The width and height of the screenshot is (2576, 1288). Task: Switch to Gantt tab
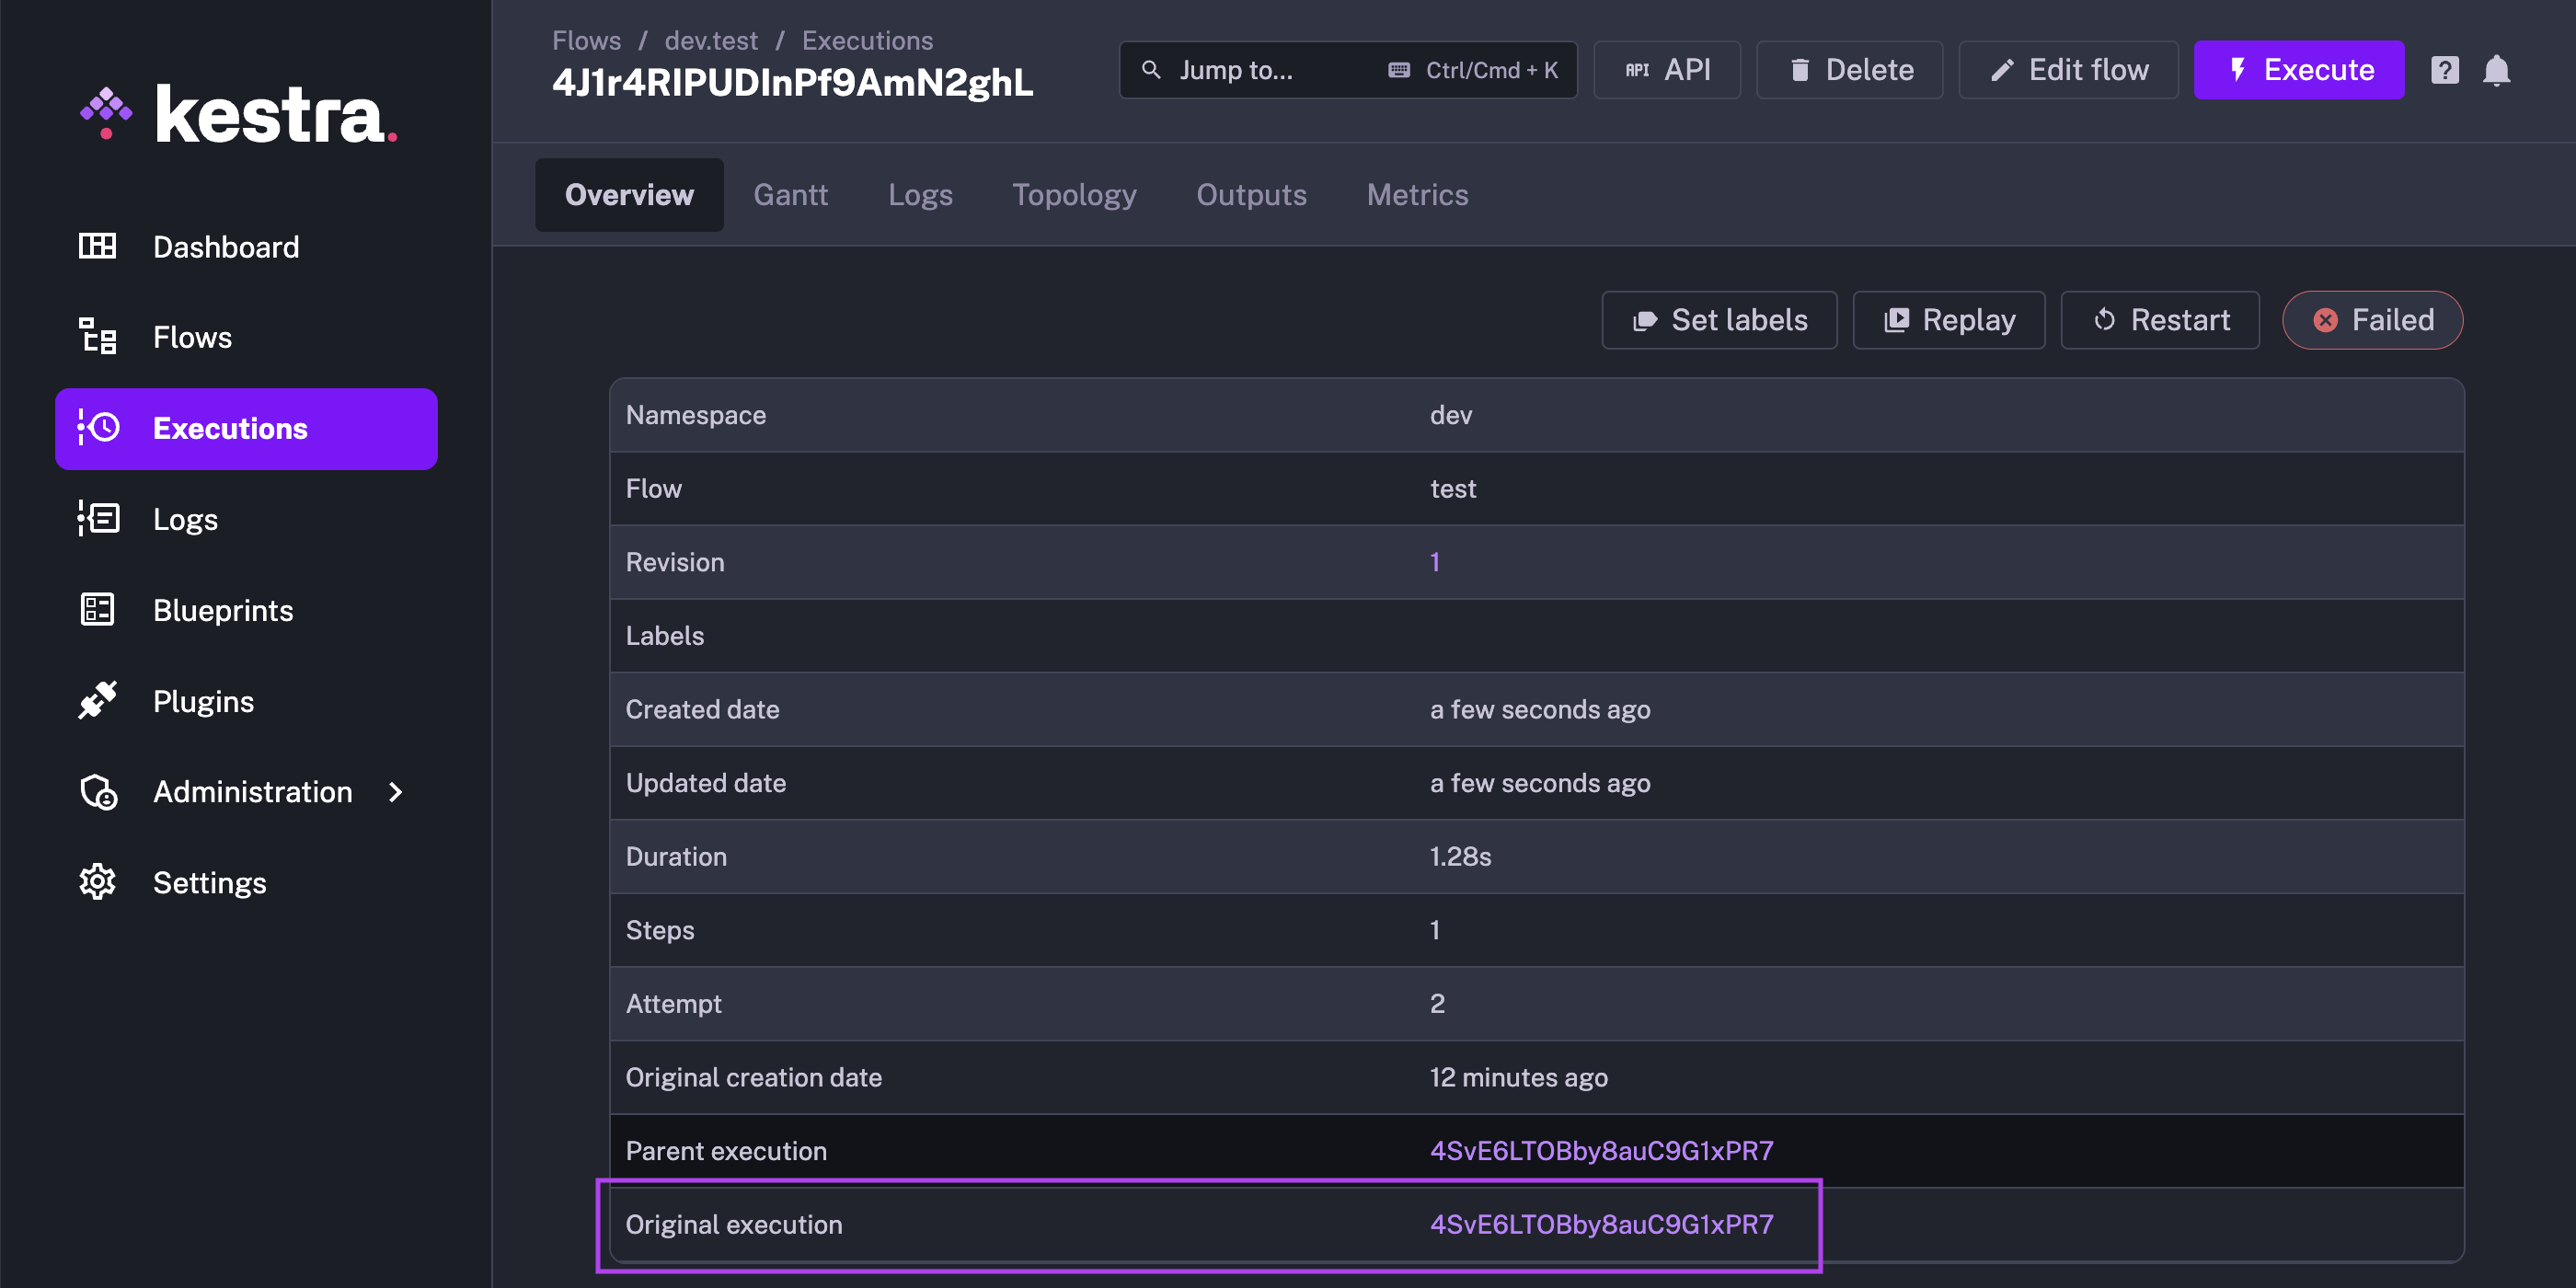[x=790, y=192]
